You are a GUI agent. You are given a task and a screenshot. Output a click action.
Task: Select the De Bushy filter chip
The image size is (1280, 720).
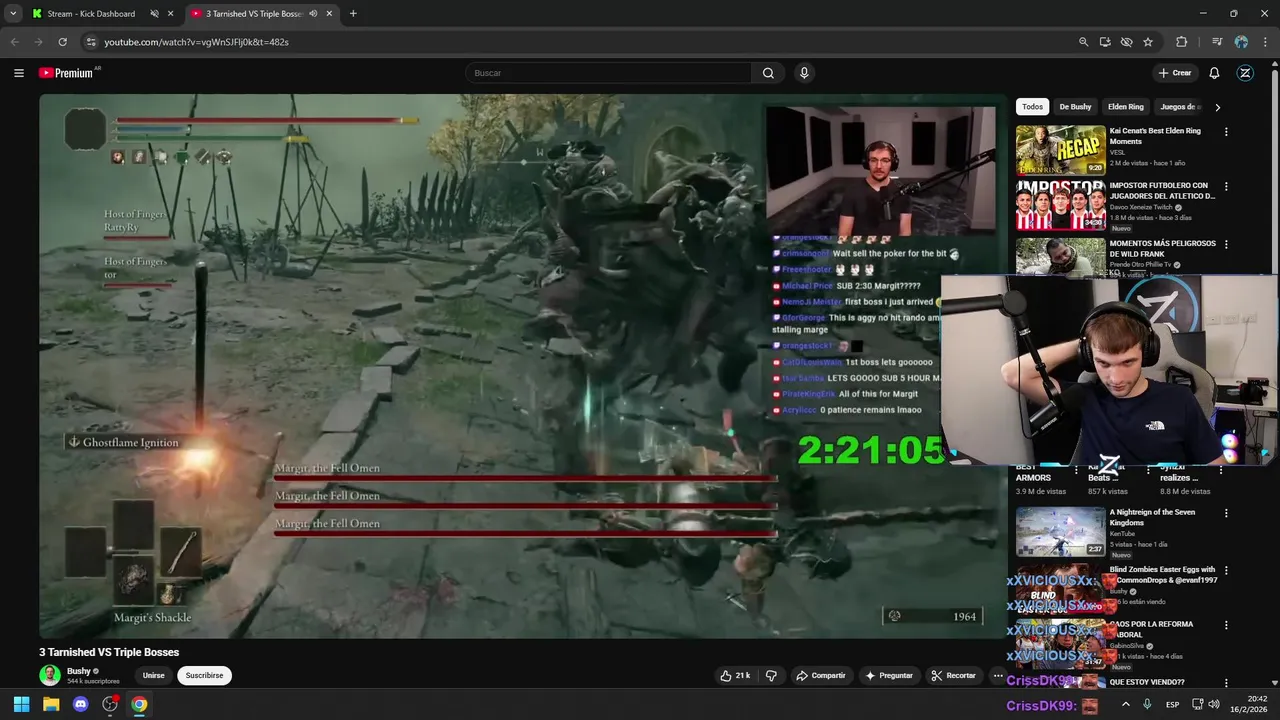(x=1075, y=107)
